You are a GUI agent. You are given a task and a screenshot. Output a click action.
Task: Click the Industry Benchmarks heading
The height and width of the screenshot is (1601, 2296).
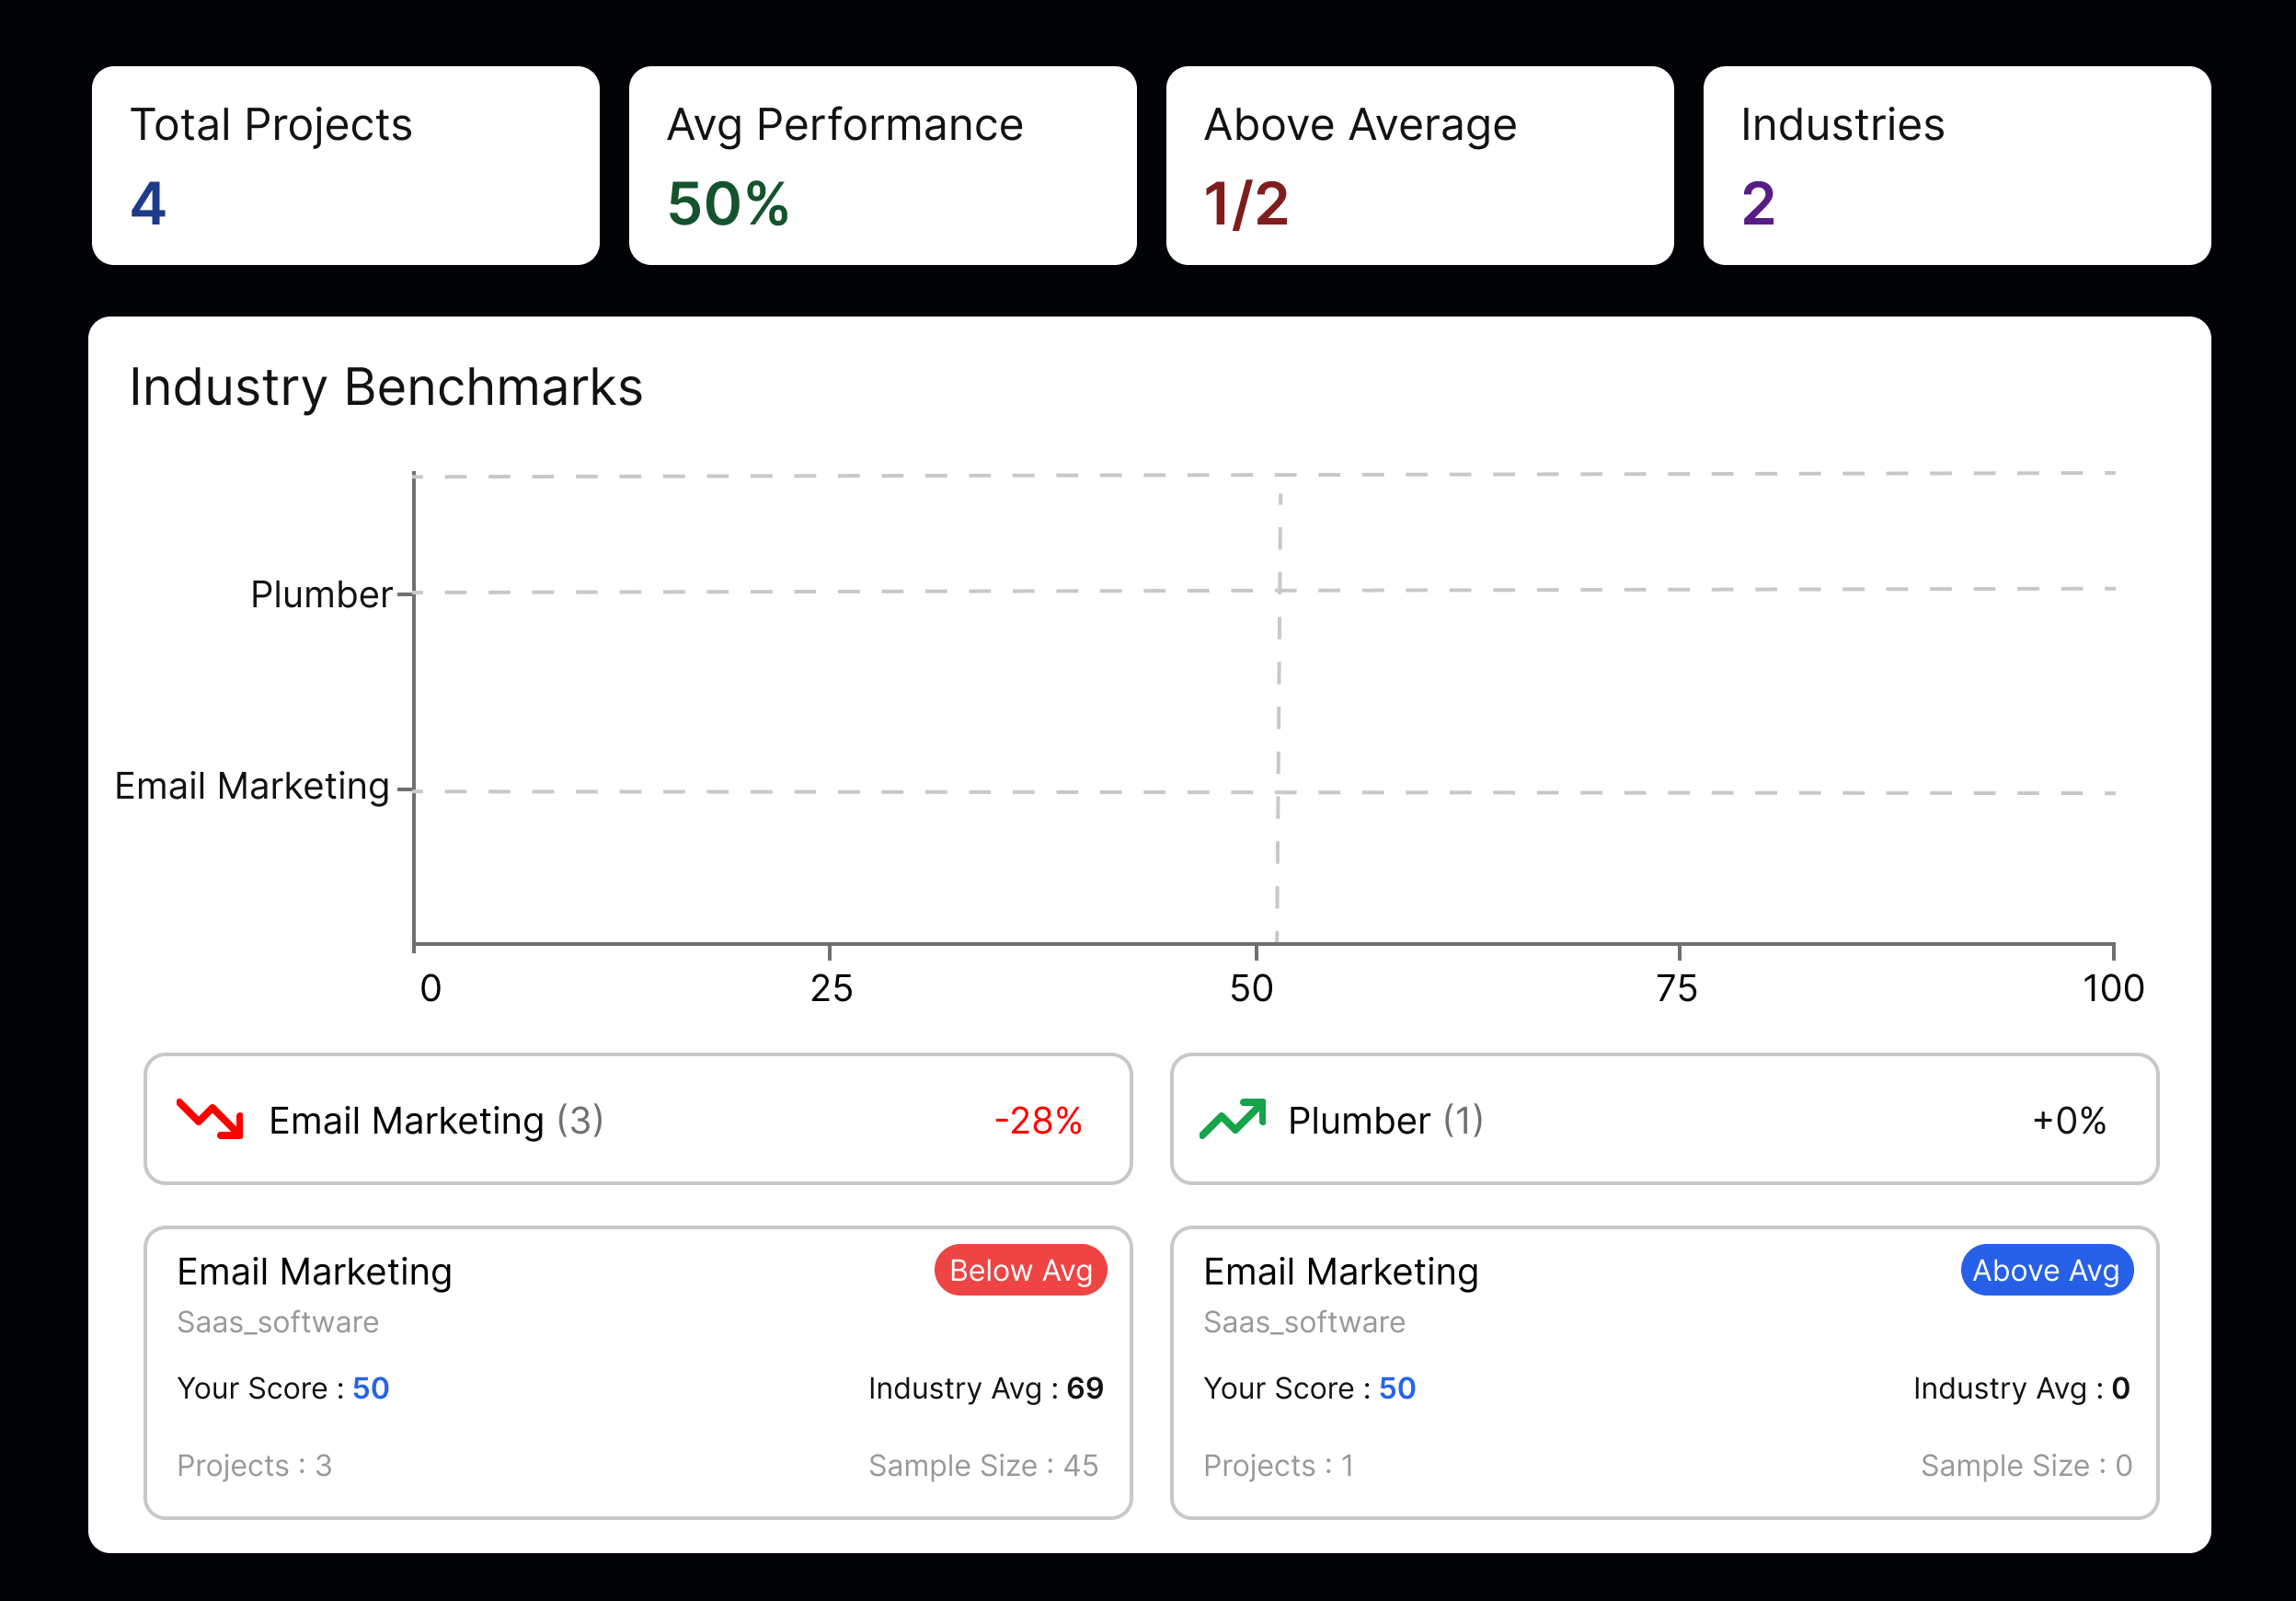pyautogui.click(x=386, y=387)
